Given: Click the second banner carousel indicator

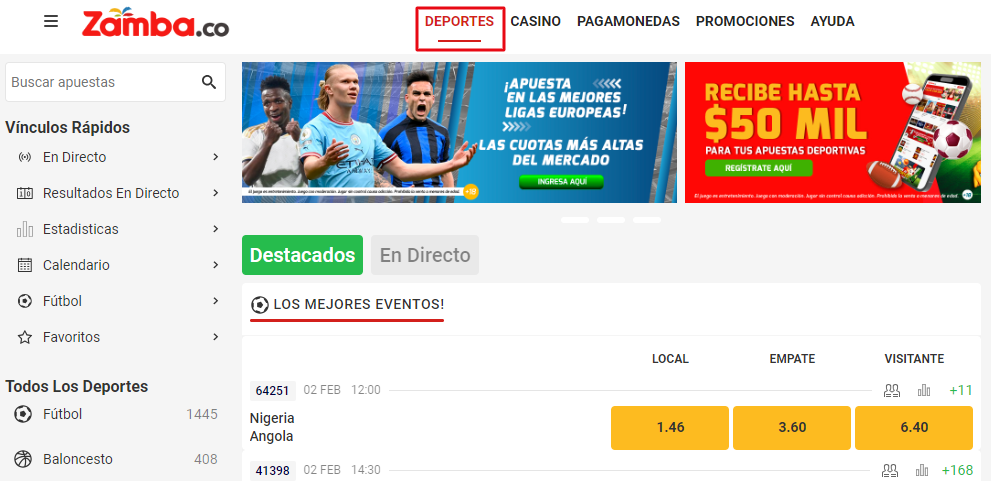Looking at the screenshot, I should 611,220.
